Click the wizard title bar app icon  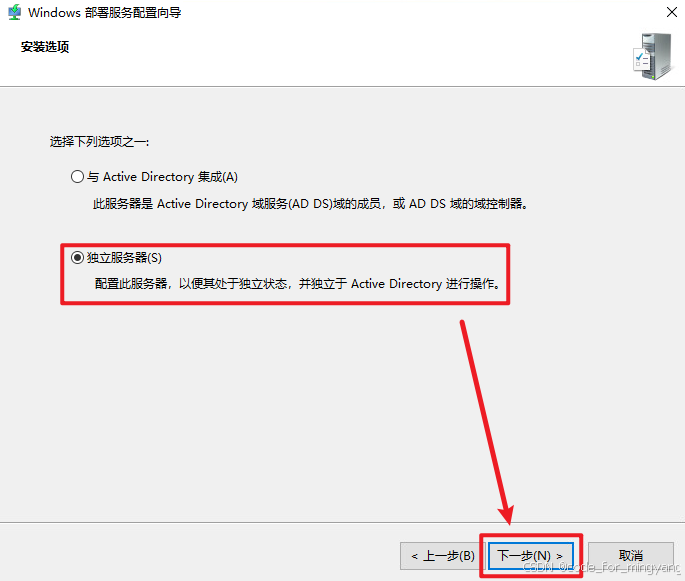coord(14,12)
